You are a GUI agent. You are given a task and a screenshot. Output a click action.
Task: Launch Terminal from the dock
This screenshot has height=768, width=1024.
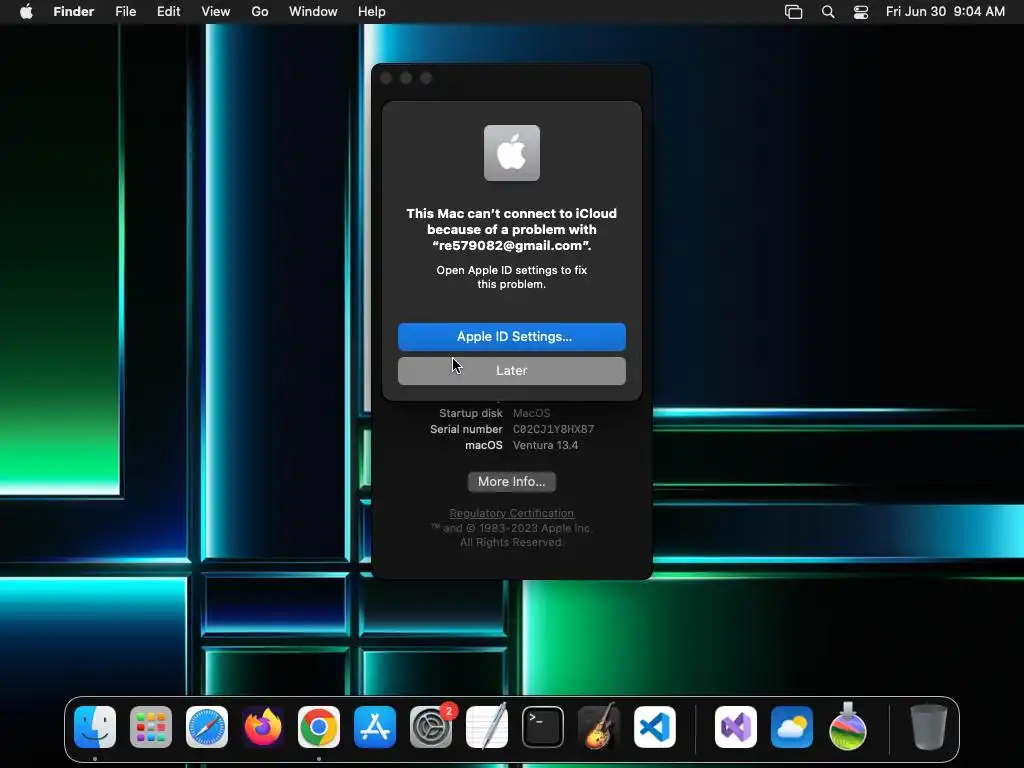[543, 727]
